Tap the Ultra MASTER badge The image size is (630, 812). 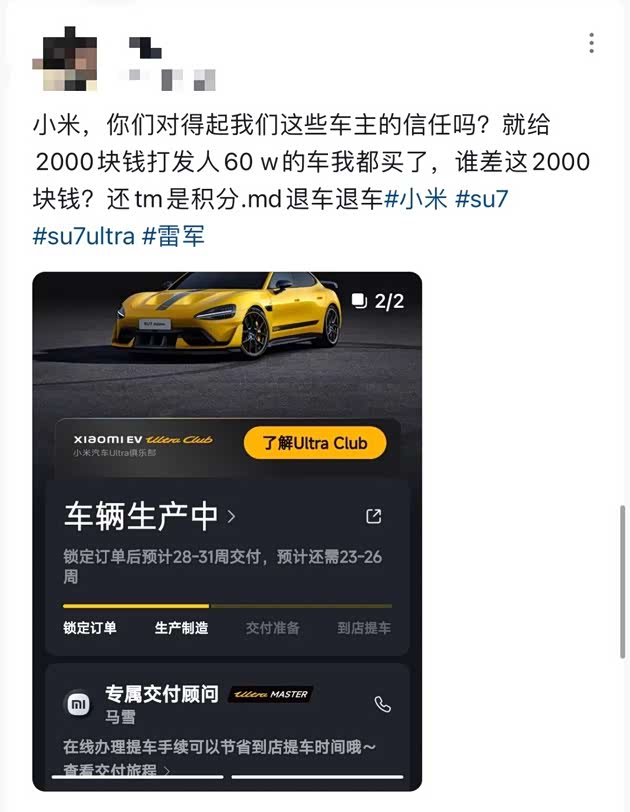point(271,694)
